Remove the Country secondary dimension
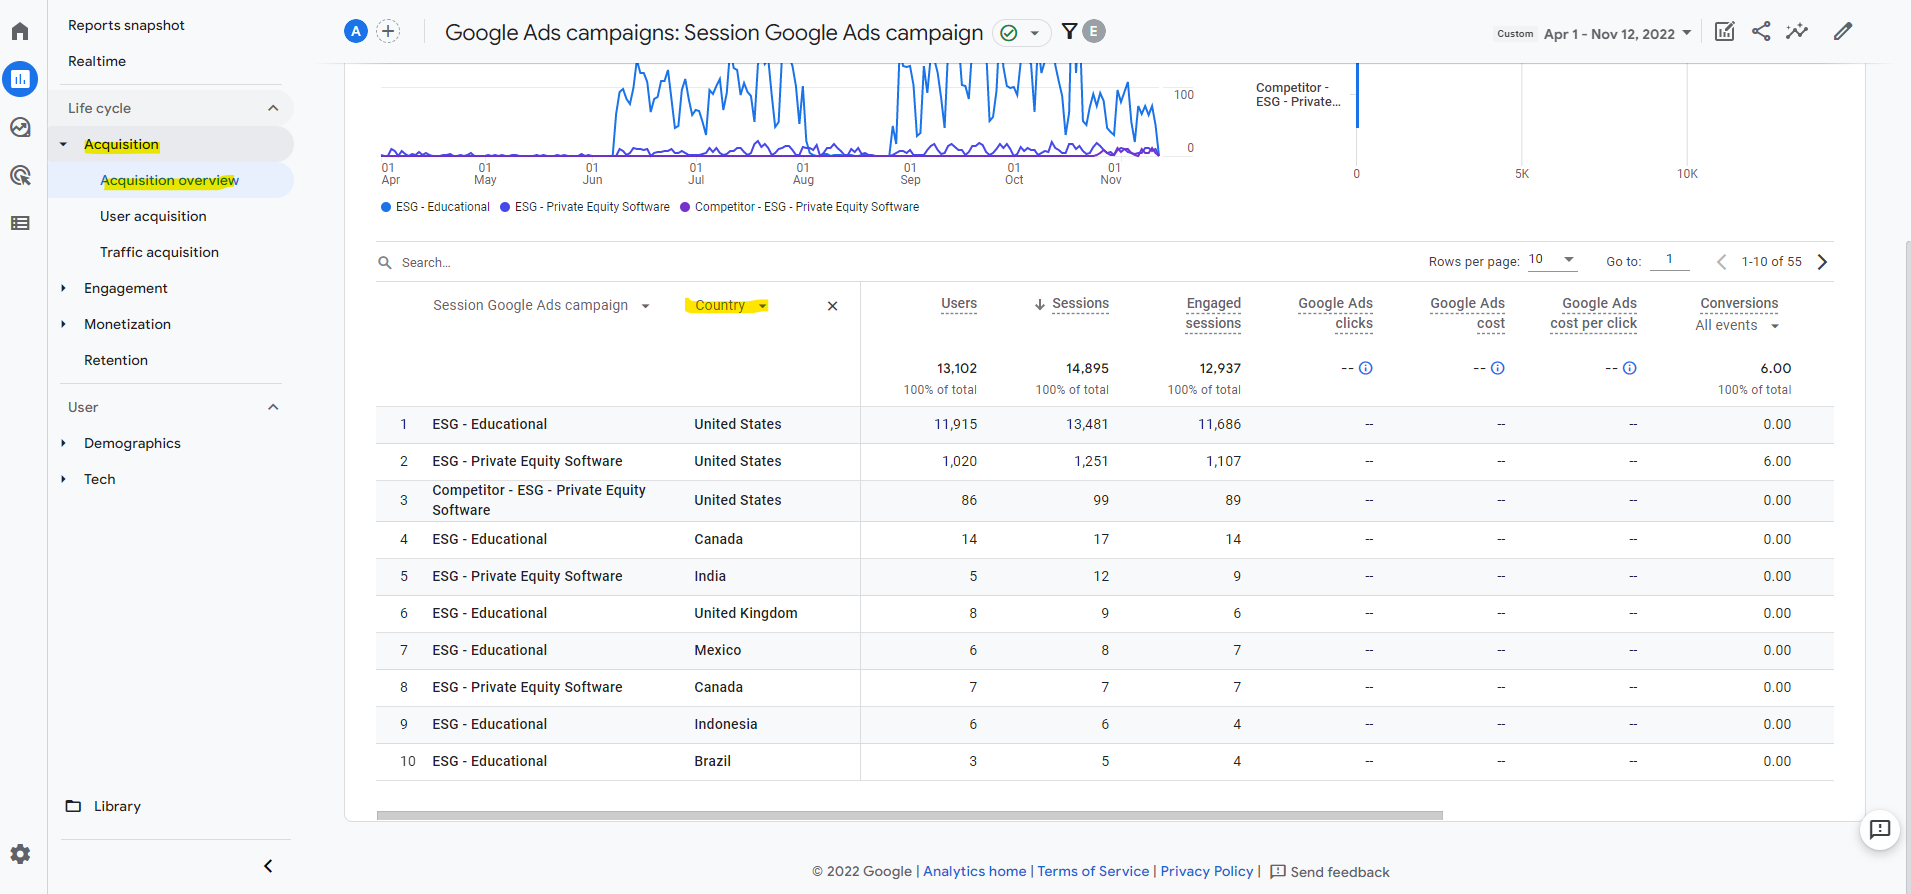 (x=832, y=306)
